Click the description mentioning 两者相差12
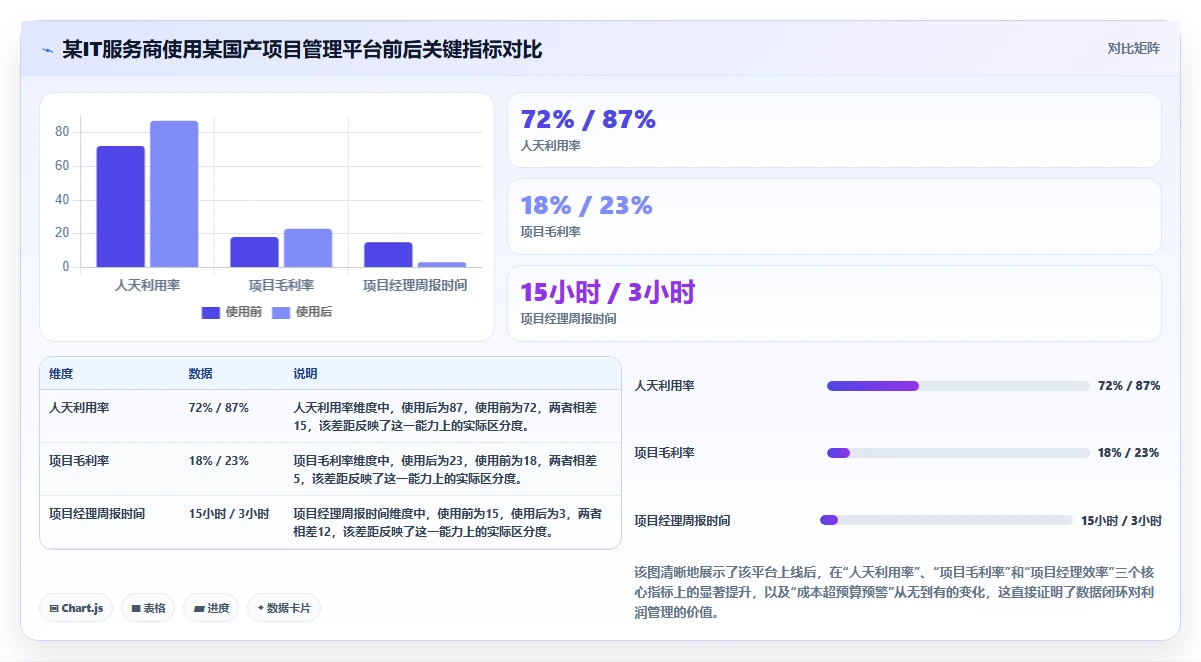This screenshot has height=662, width=1201. 448,522
